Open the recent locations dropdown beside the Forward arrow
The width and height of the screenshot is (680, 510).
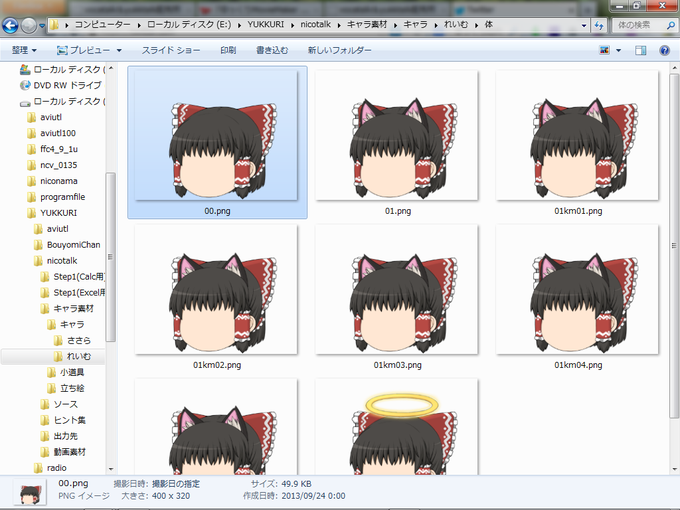click(42, 26)
